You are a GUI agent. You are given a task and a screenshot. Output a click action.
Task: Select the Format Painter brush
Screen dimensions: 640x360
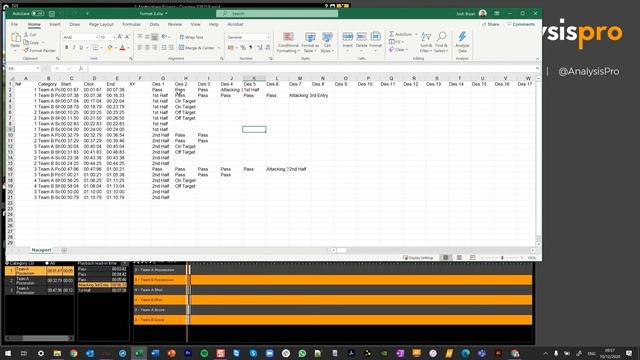point(26,50)
